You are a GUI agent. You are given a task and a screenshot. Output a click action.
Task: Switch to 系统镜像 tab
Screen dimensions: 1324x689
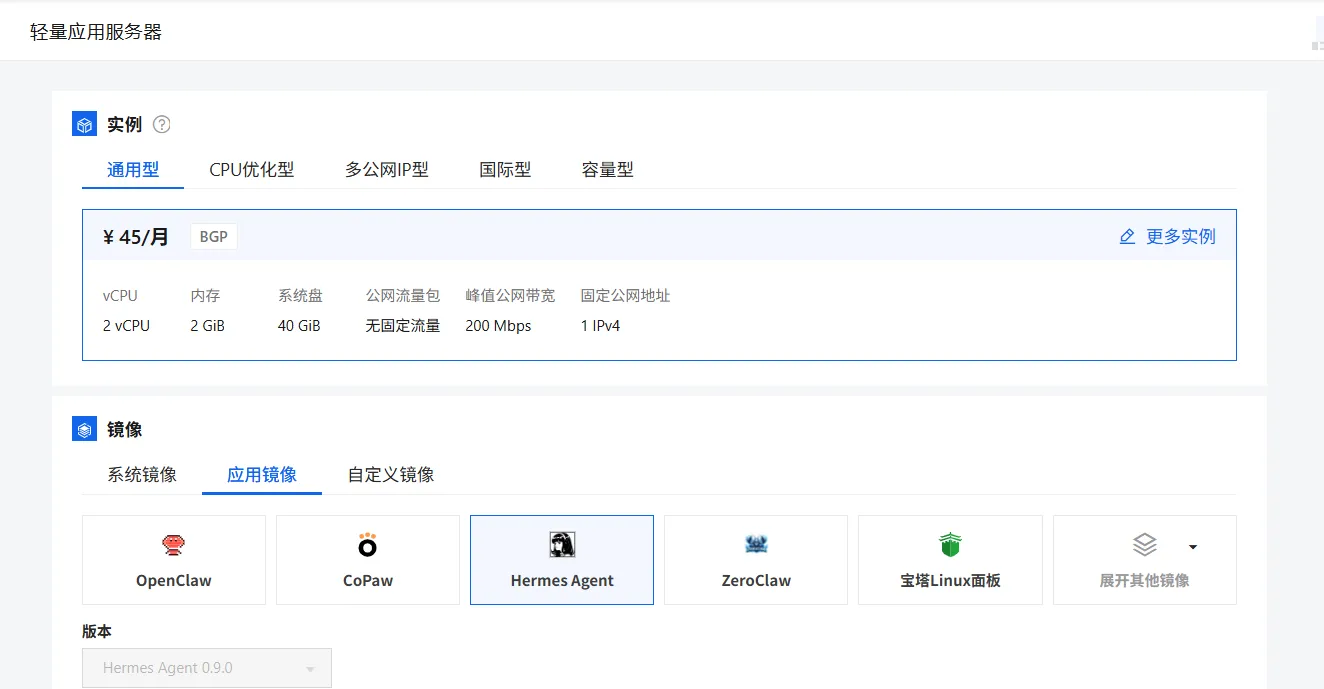142,475
